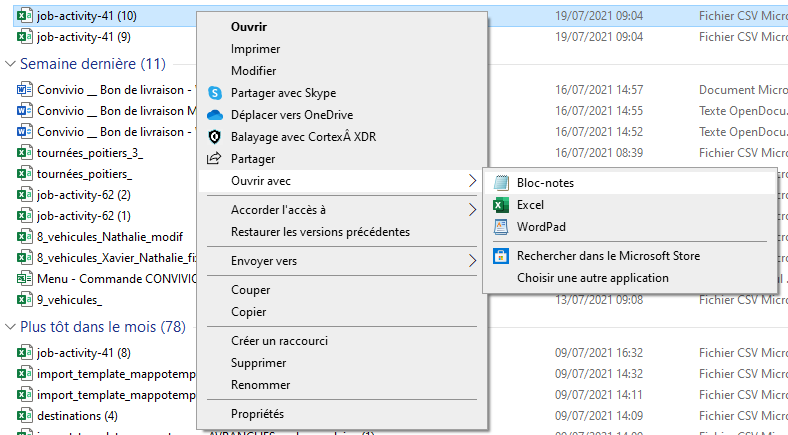Click the Cortex XDR shield icon

coord(213,137)
